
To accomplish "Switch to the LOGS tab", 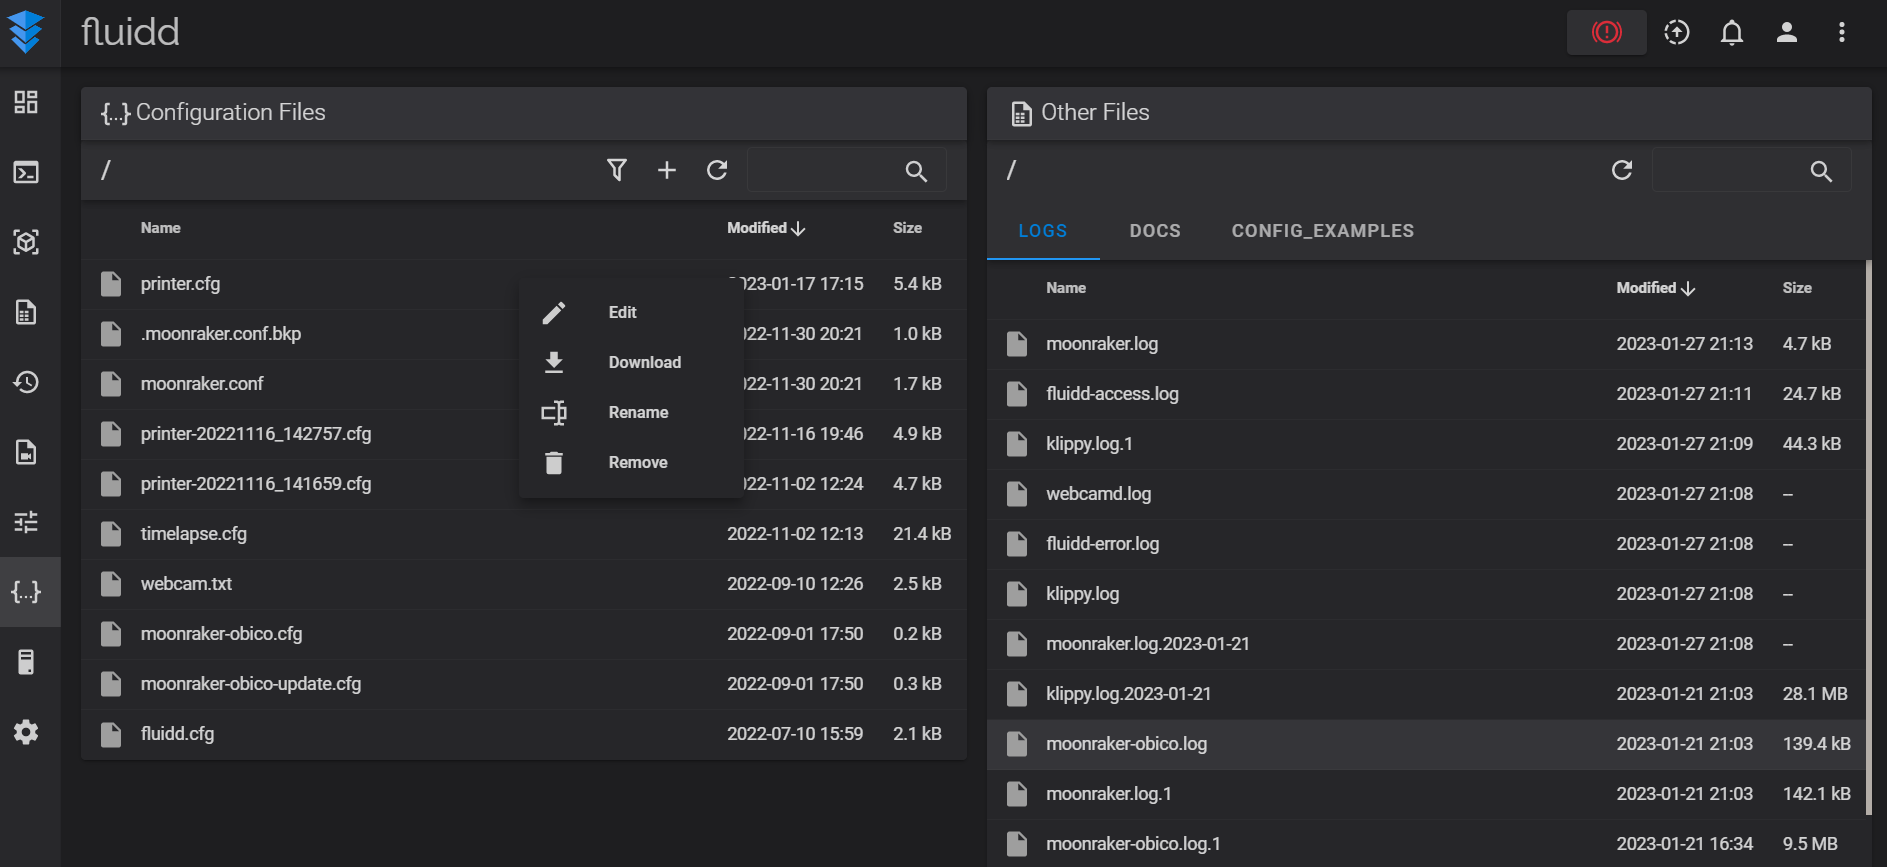I will (1043, 231).
